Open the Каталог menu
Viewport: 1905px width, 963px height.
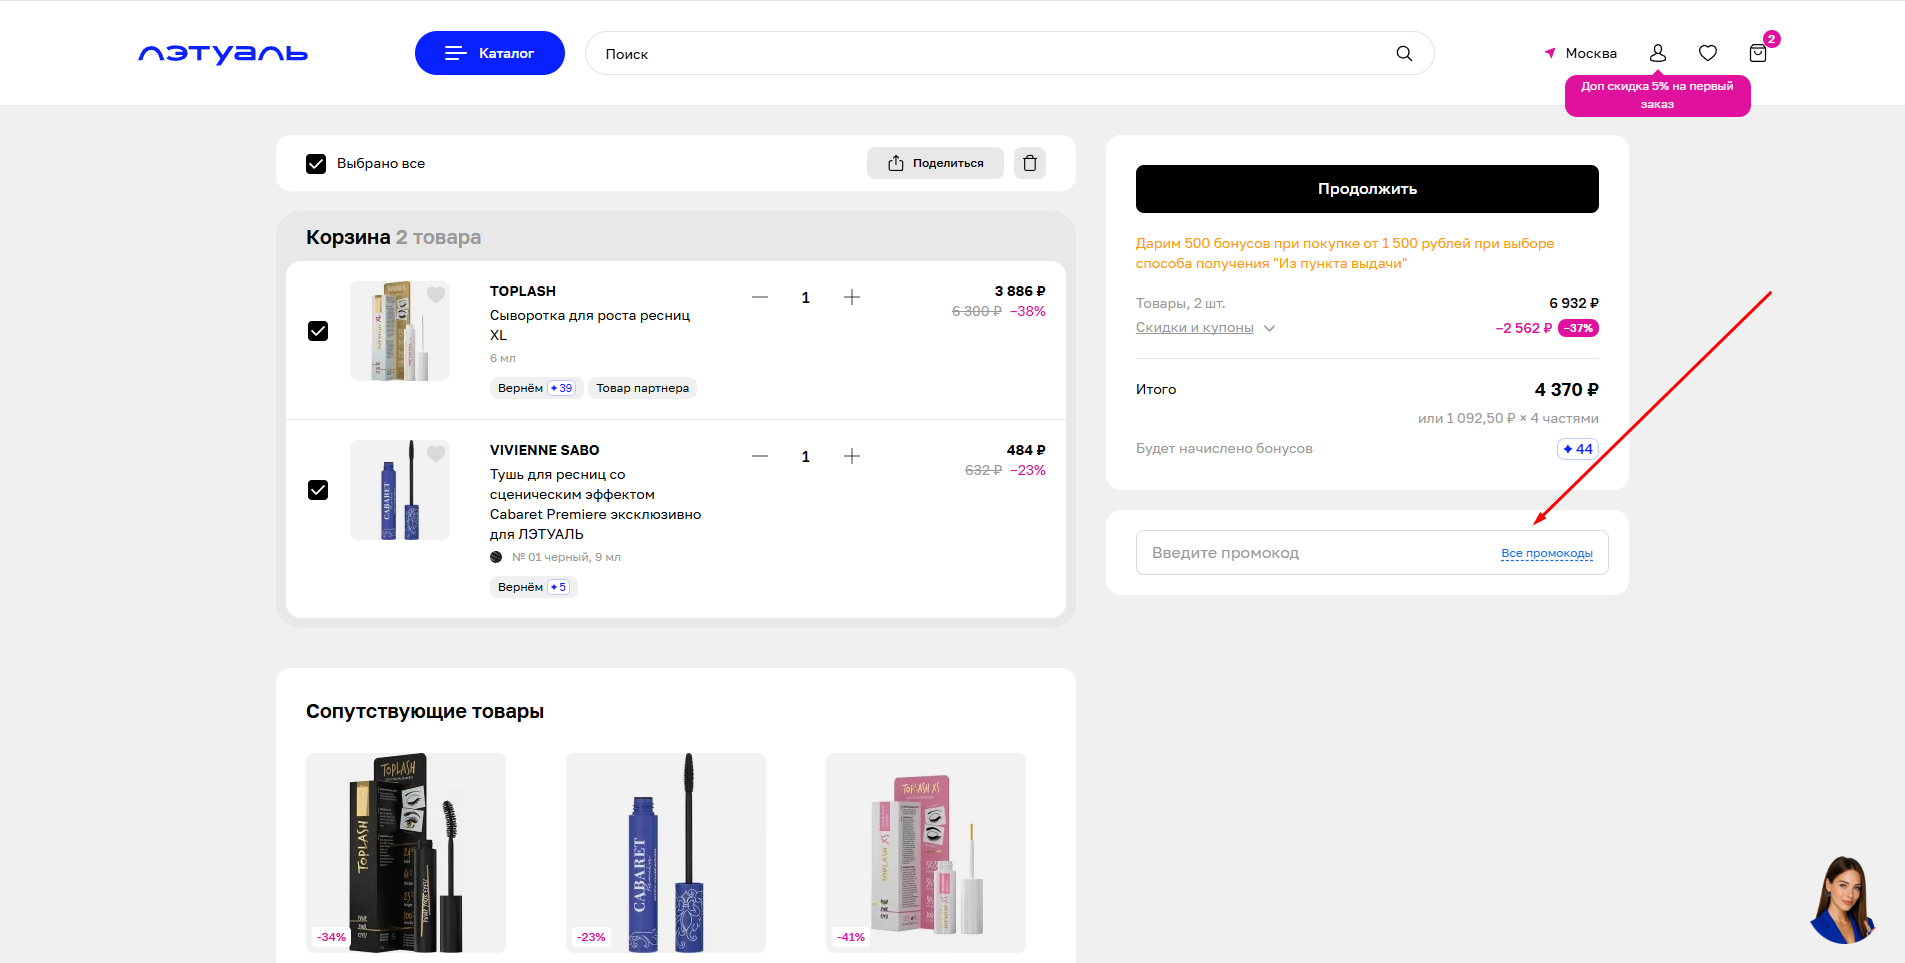[490, 53]
